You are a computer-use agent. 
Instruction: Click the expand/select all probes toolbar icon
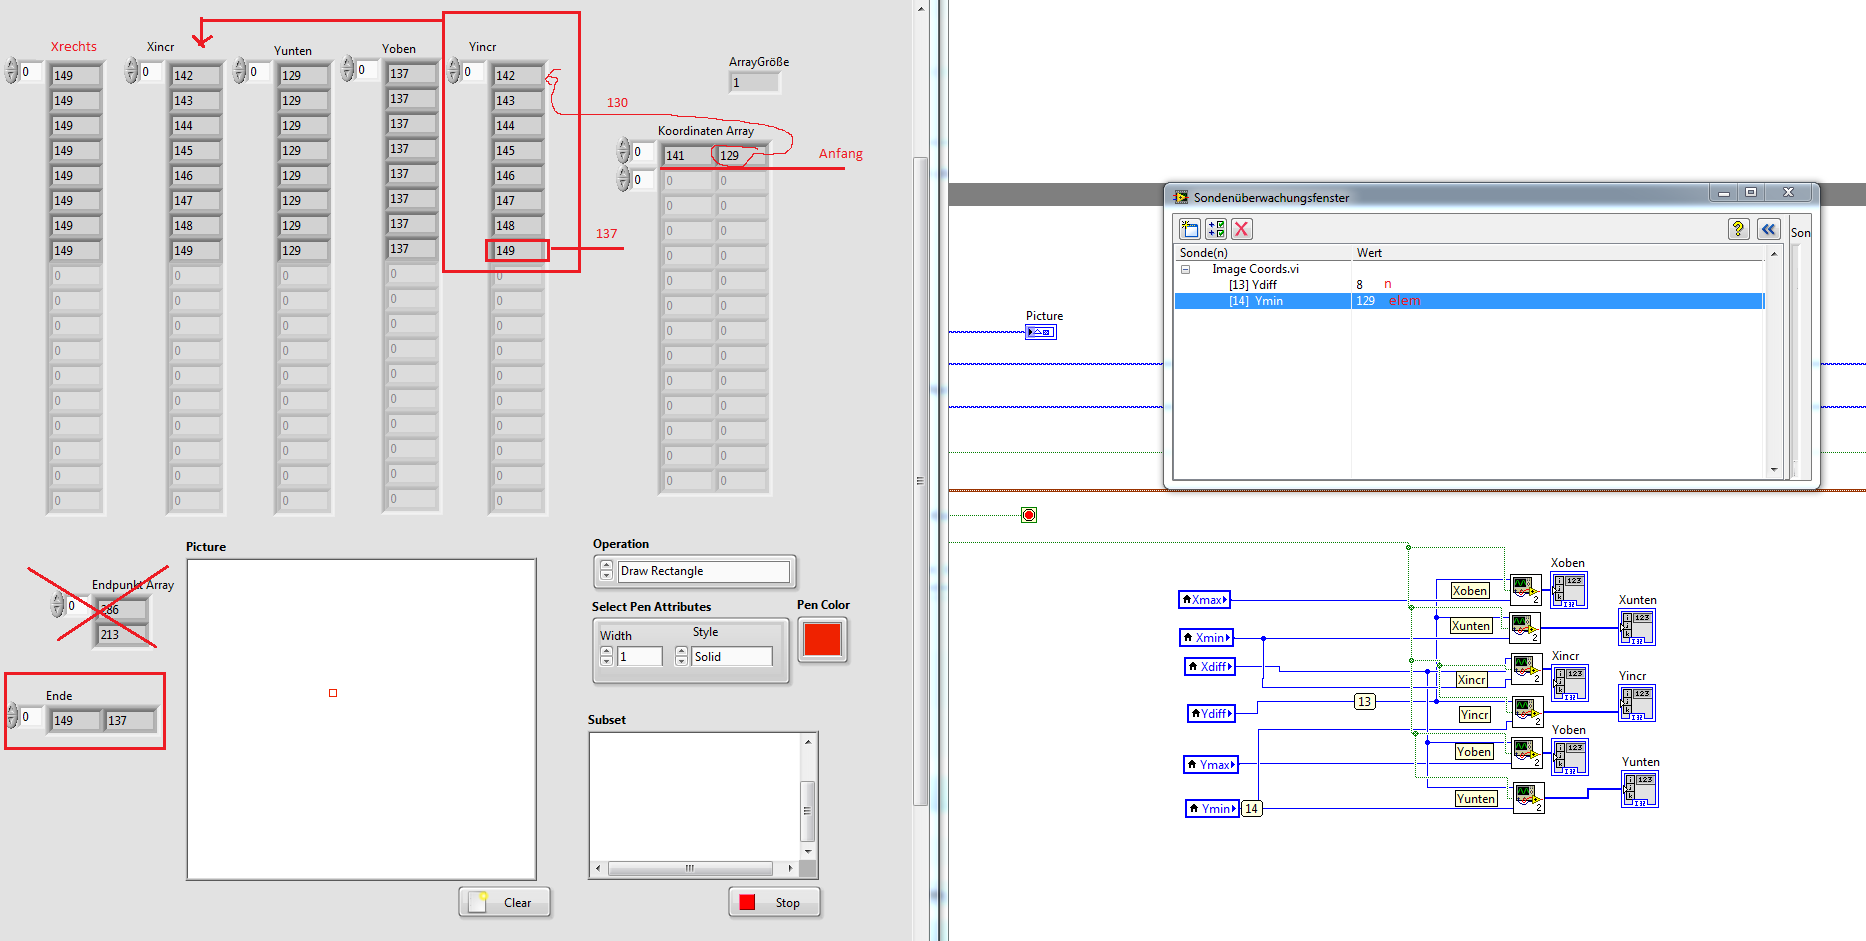[x=1215, y=229]
